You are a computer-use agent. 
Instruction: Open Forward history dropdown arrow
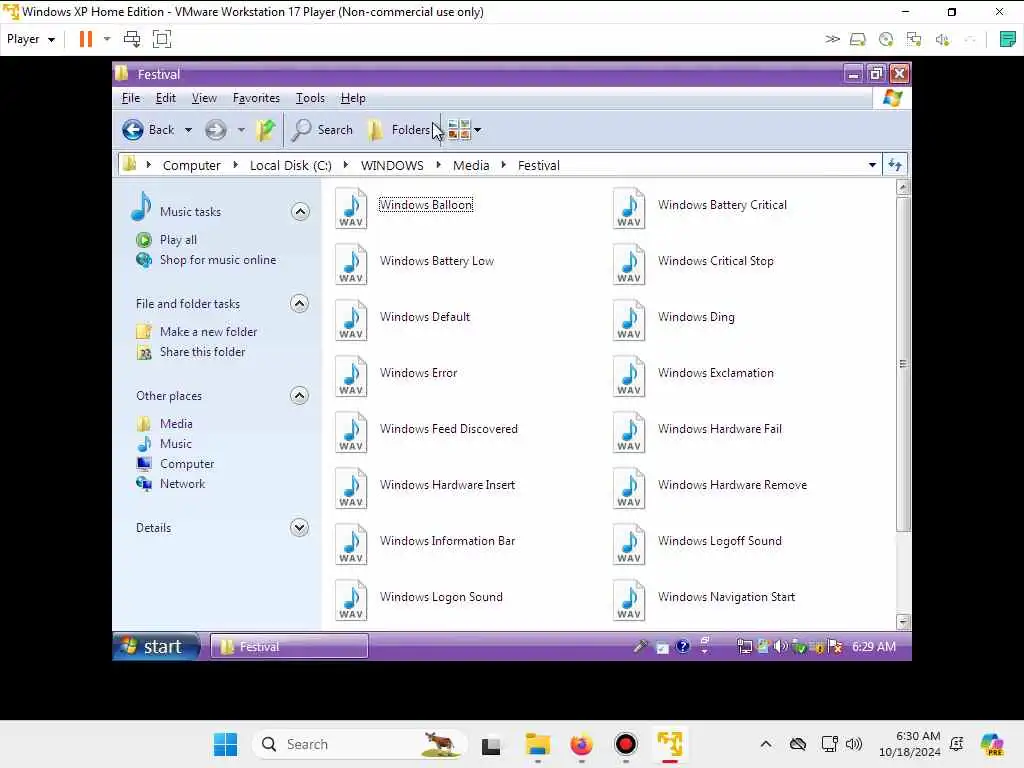(241, 130)
